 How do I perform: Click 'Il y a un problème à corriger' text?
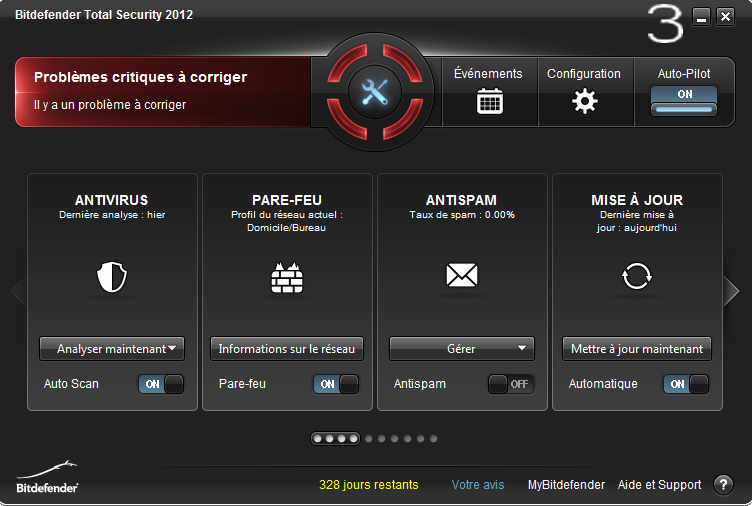pos(110,105)
